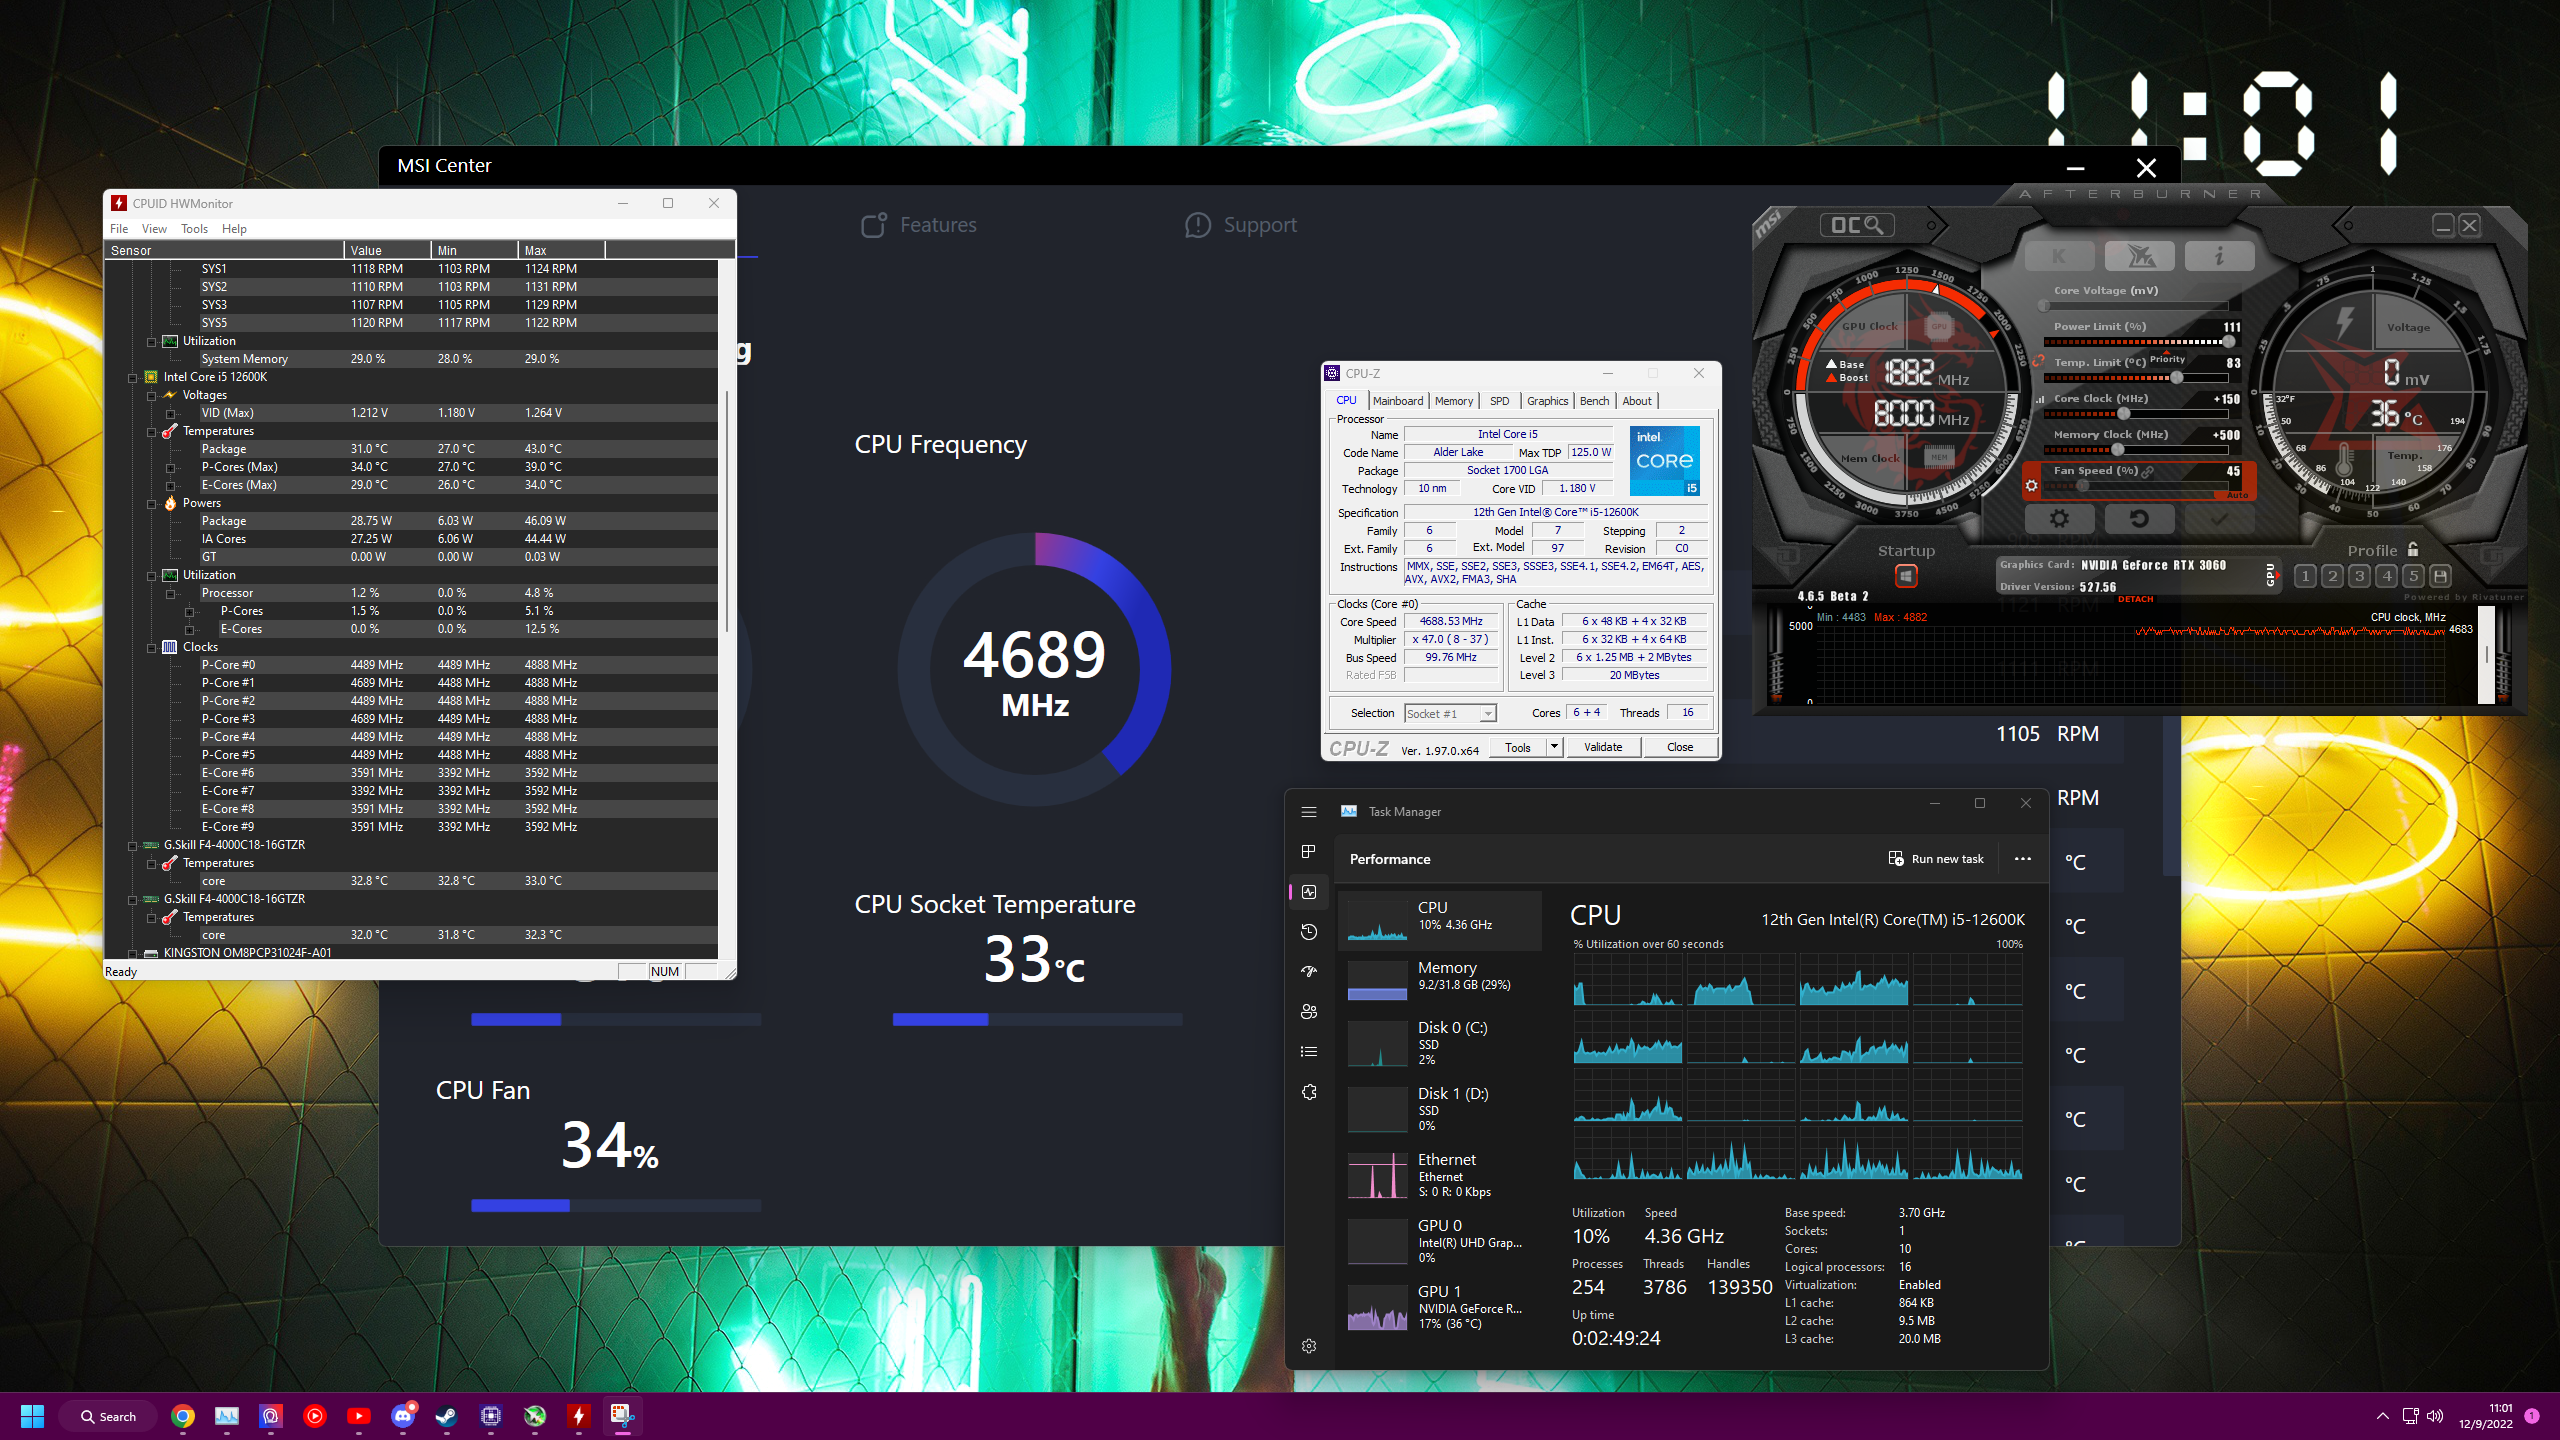Click Run new task in Task Manager
2560x1440 pixels.
1936,859
